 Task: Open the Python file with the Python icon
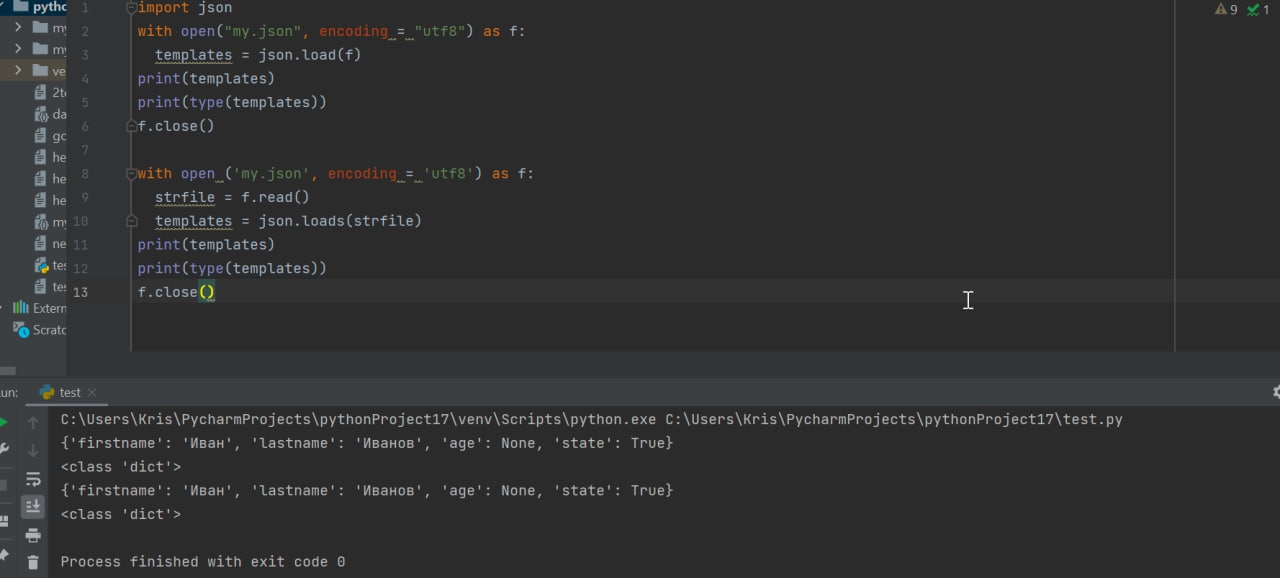[x=50, y=265]
